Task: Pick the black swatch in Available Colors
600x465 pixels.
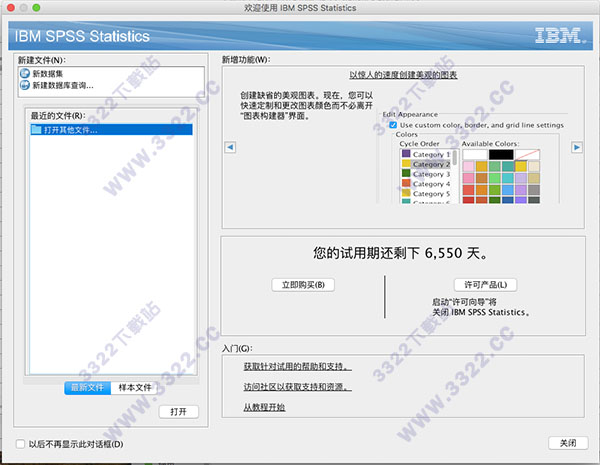Action: (x=501, y=155)
